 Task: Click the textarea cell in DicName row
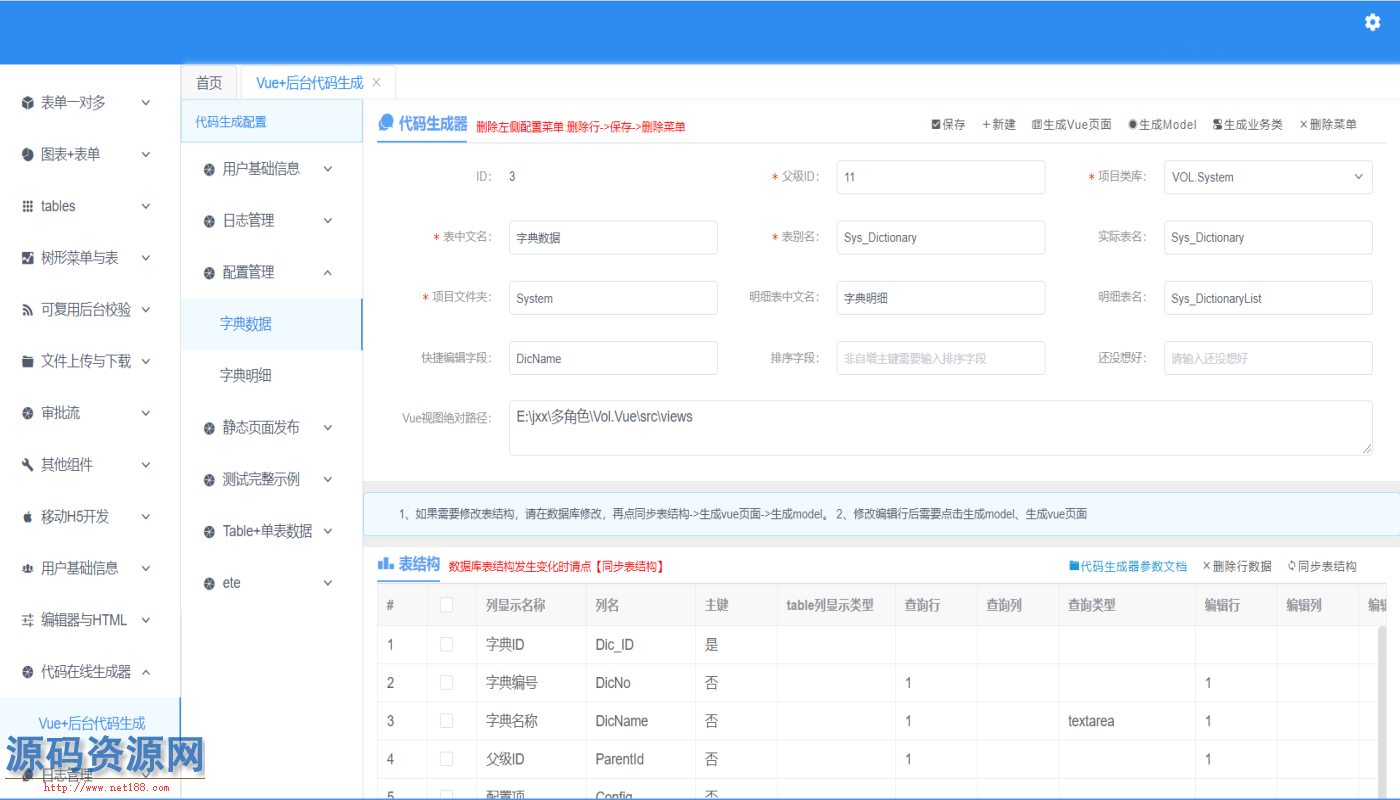[1127, 721]
